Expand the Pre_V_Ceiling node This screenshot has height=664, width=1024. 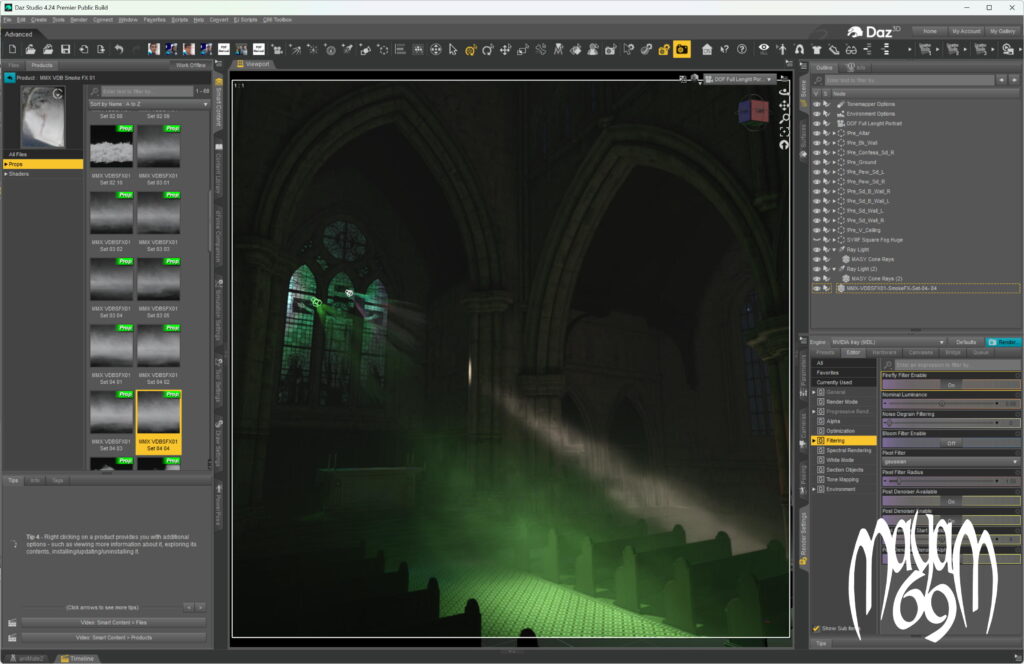pyautogui.click(x=834, y=230)
